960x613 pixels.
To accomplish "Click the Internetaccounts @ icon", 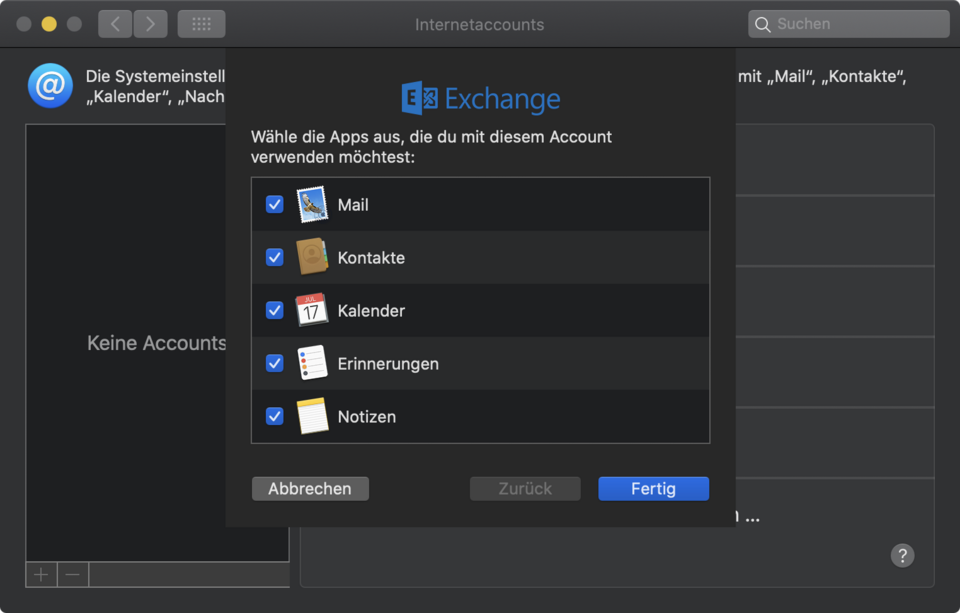I will 50,86.
